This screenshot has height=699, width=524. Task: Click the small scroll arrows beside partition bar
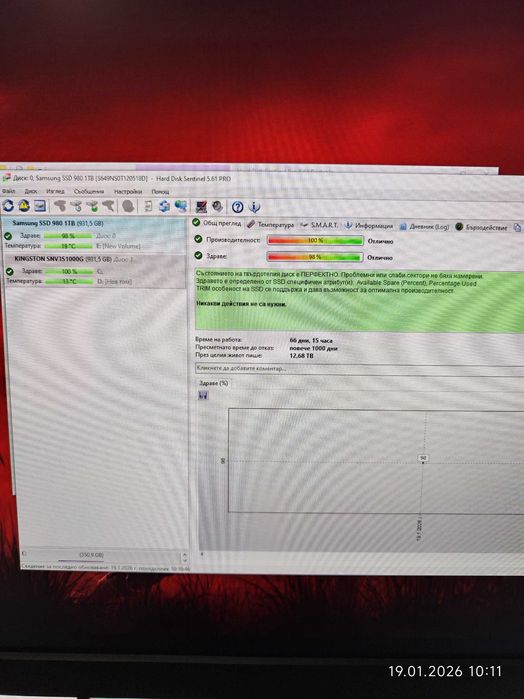click(x=184, y=558)
